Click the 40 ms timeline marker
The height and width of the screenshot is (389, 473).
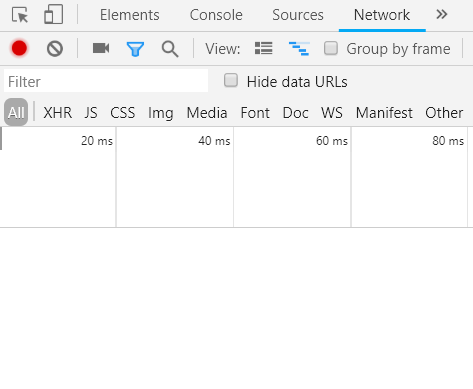[214, 141]
